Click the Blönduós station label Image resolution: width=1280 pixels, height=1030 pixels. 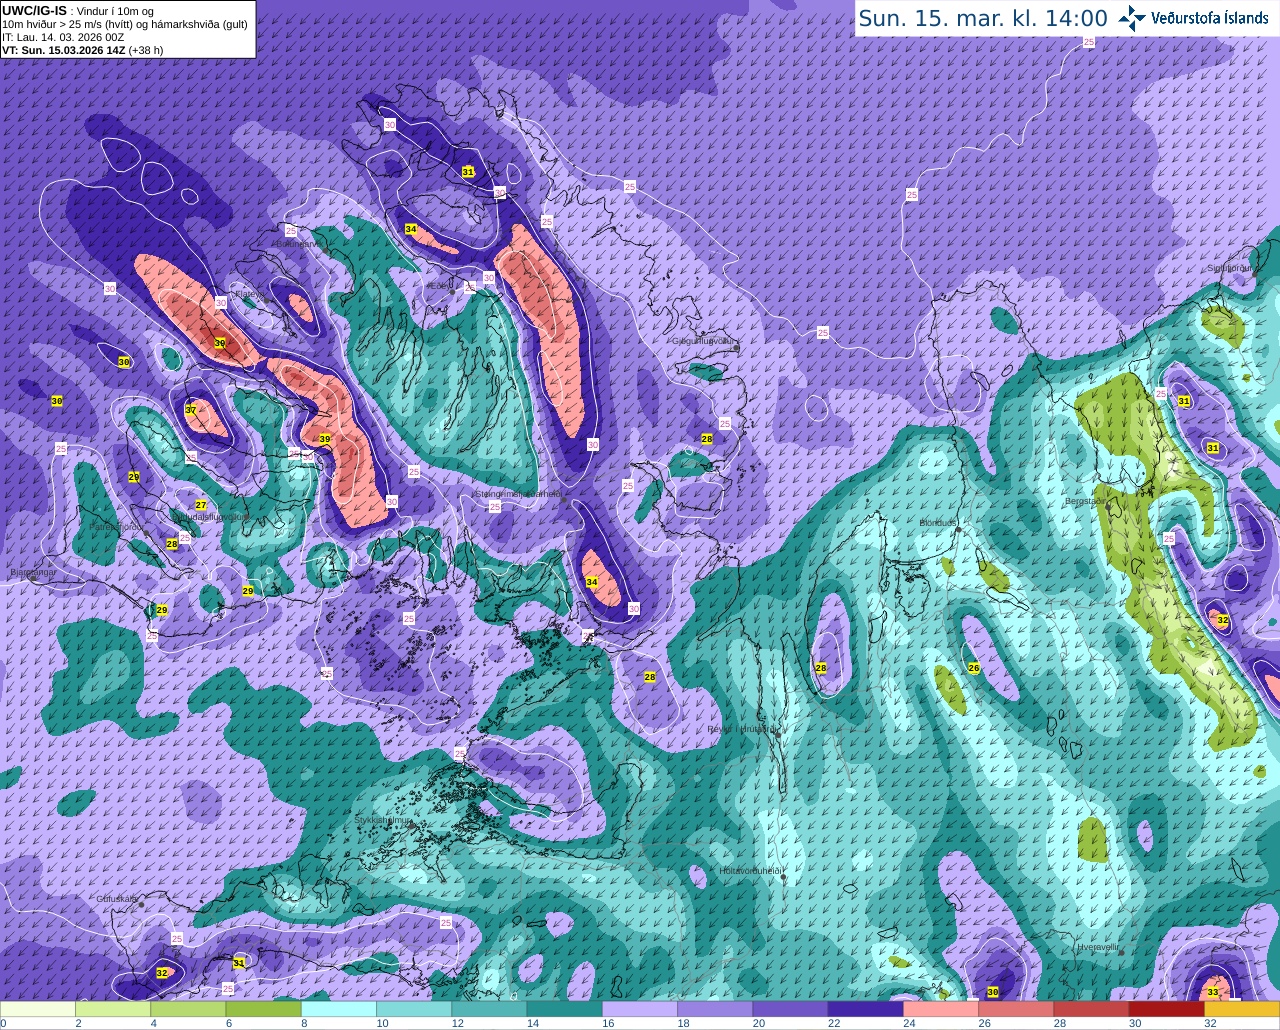pyautogui.click(x=939, y=522)
